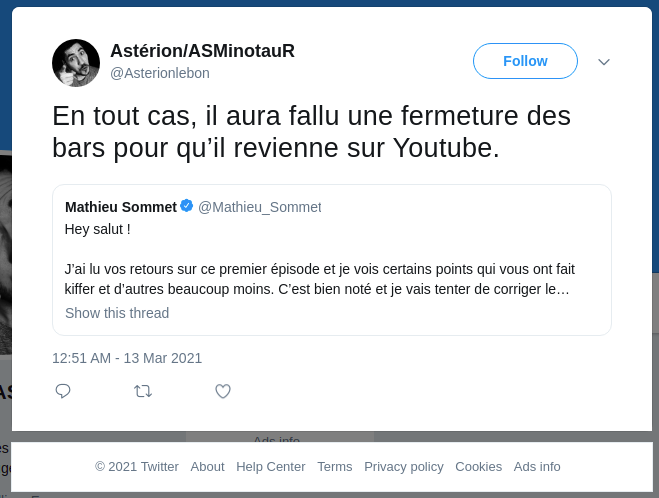This screenshot has width=659, height=498.
Task: Open the Mathieu Sommet name in quote
Action: click(120, 207)
